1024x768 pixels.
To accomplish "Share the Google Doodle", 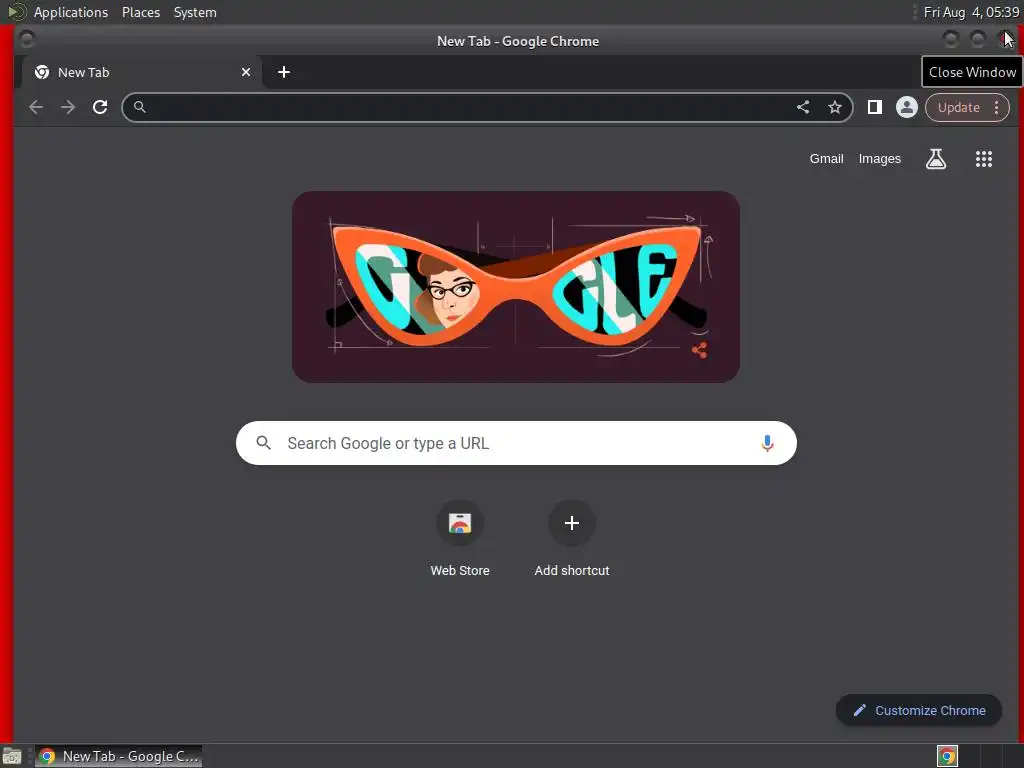I will (699, 350).
